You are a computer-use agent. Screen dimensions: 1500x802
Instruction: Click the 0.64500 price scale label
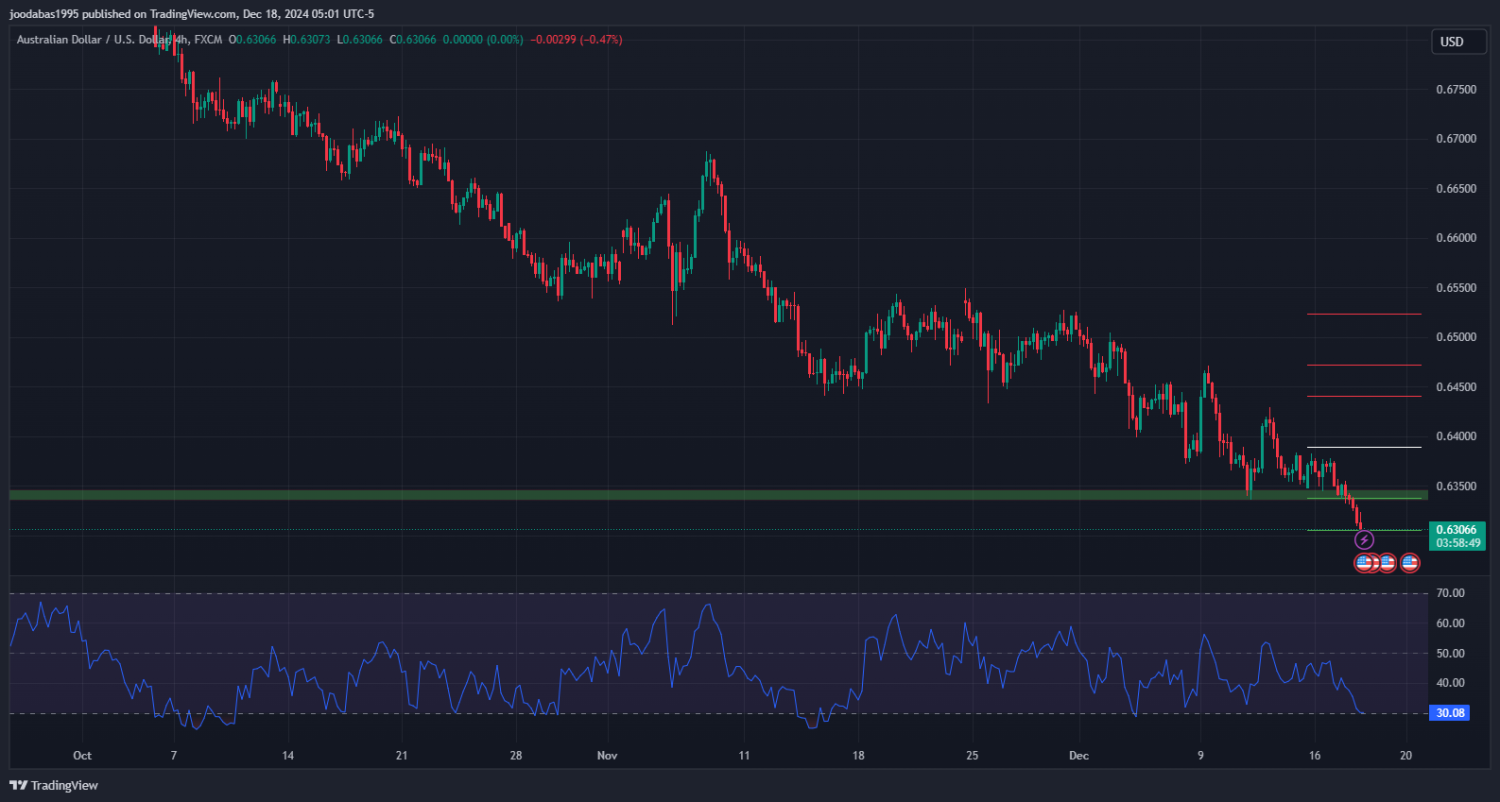tap(1456, 388)
